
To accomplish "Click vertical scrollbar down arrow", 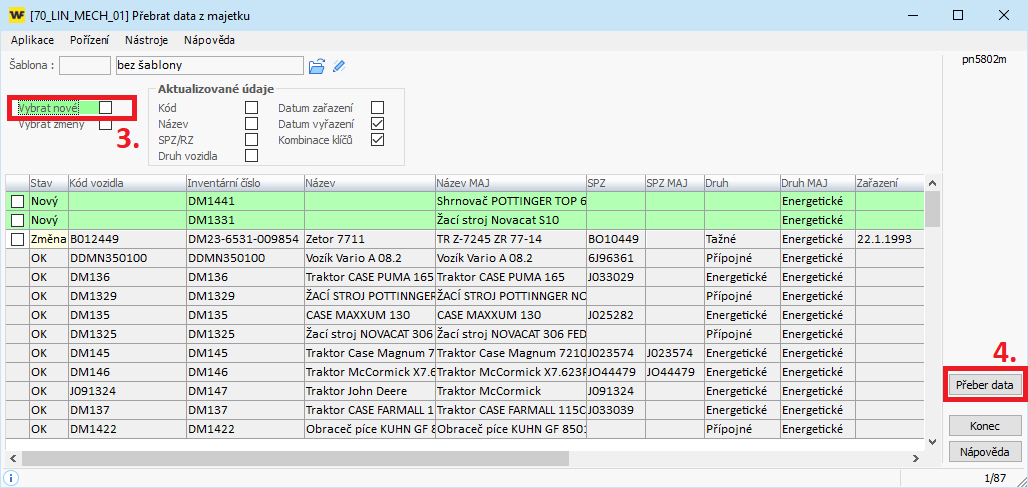I will tap(932, 443).
